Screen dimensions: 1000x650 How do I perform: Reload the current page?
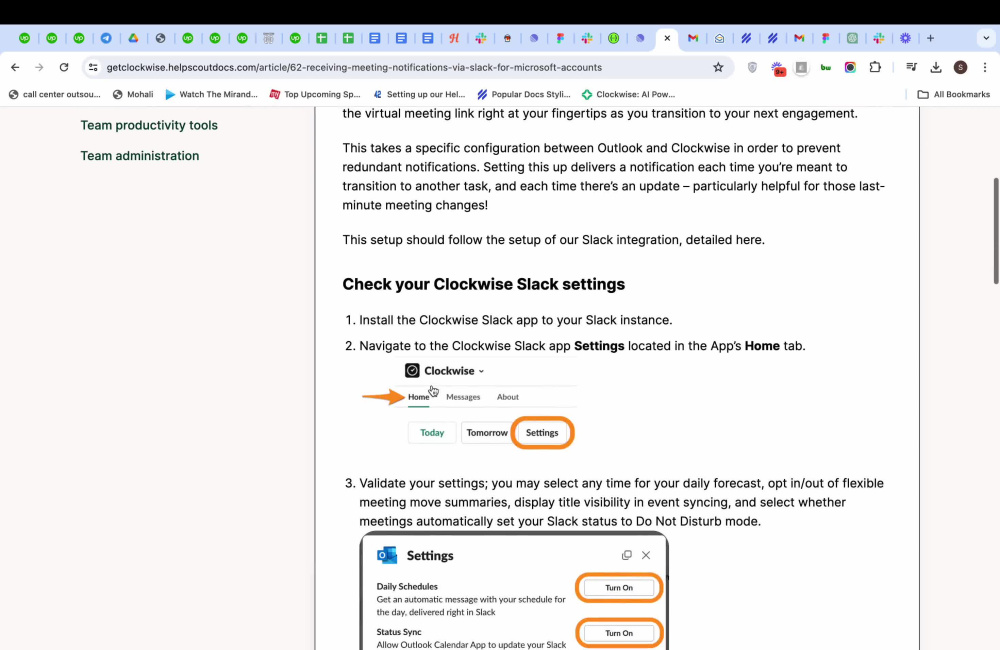[63, 69]
